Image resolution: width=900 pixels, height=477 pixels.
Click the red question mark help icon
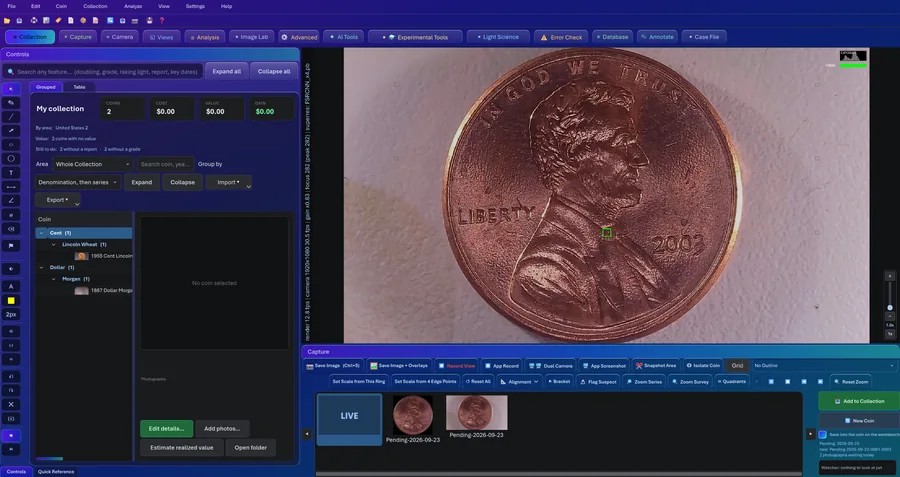point(162,21)
